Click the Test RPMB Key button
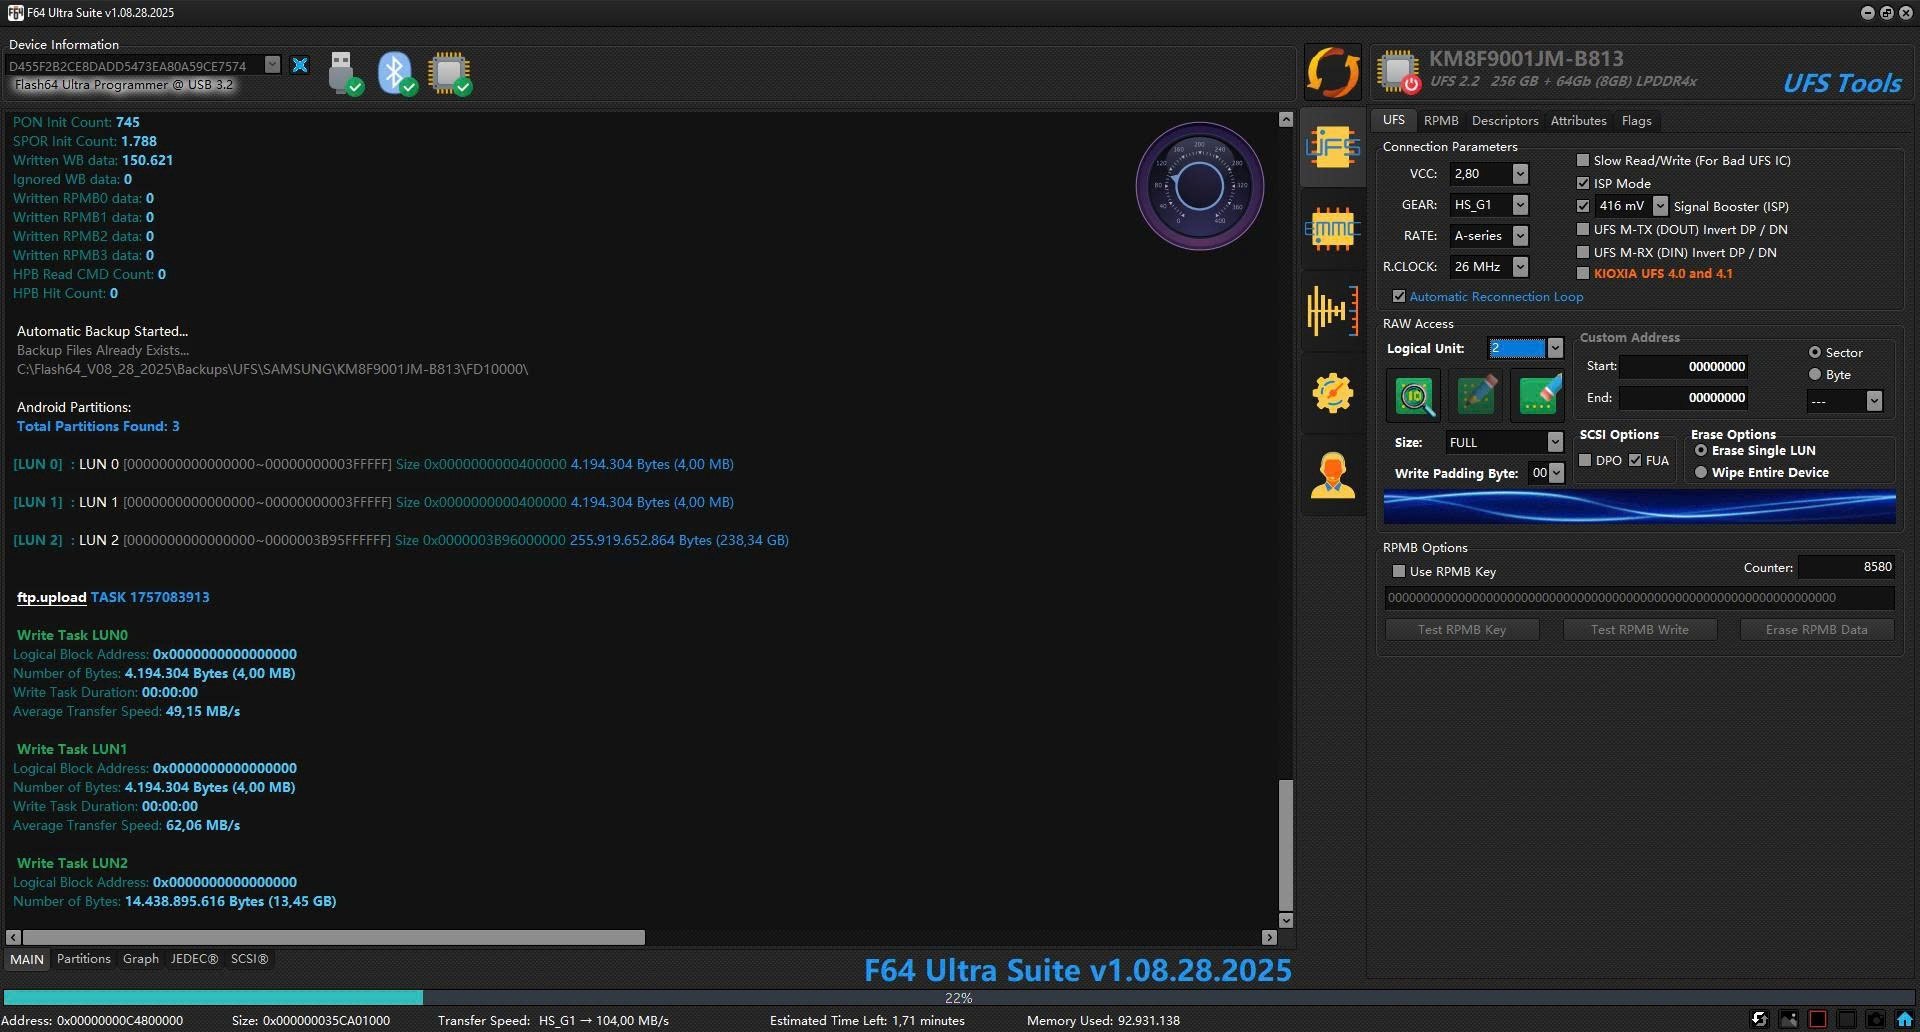Image resolution: width=1920 pixels, height=1032 pixels. coord(1461,629)
